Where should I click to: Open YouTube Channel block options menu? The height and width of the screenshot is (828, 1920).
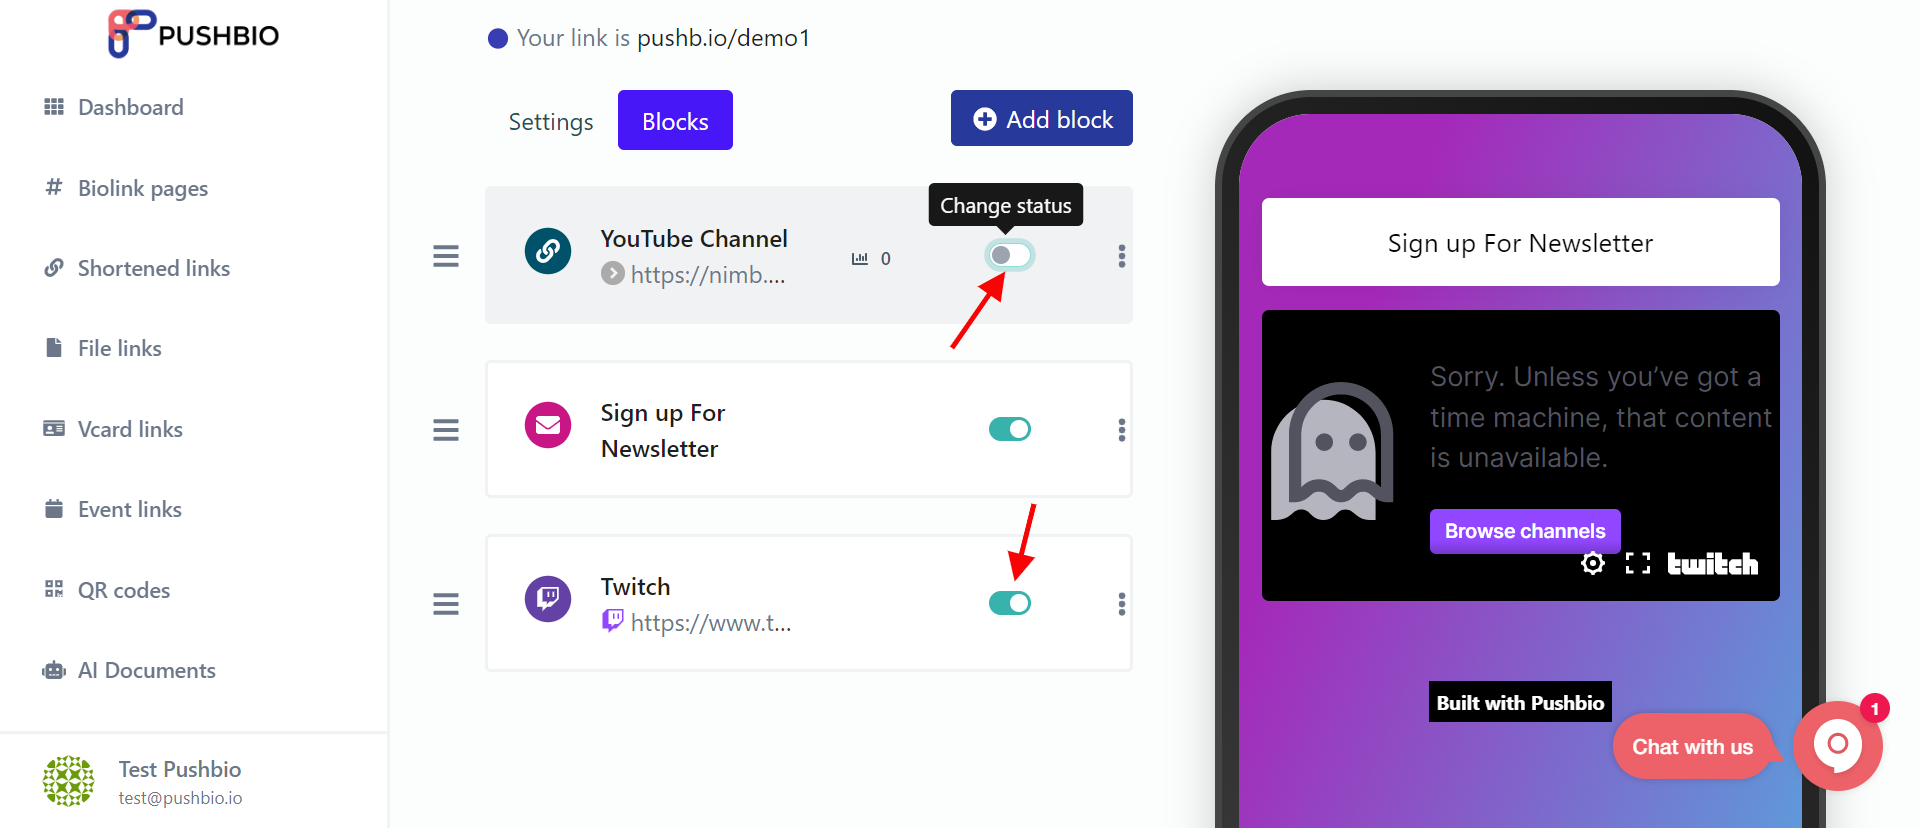[x=1122, y=256]
